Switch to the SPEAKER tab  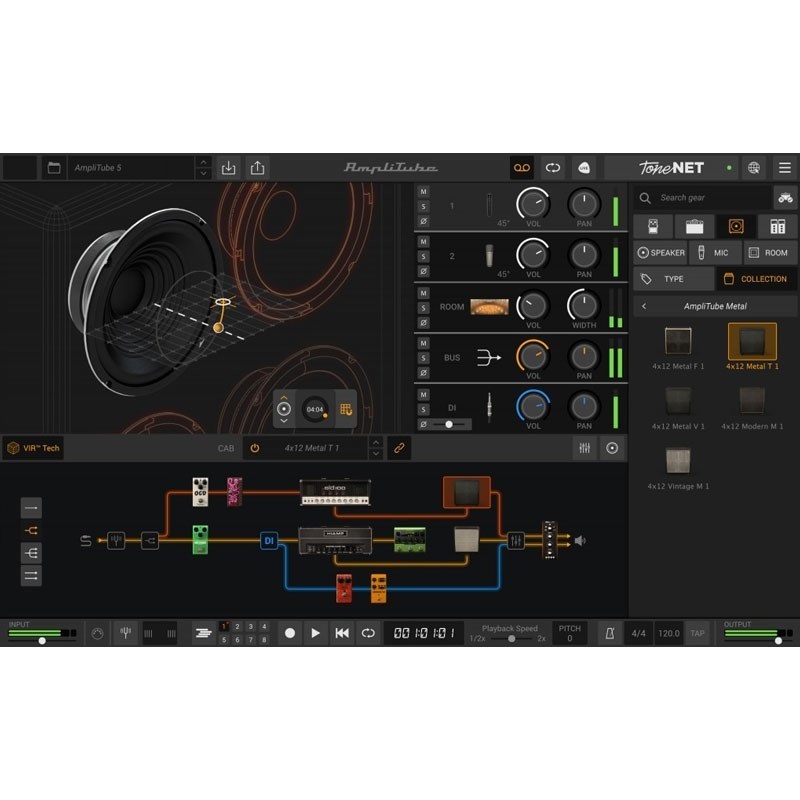coord(661,253)
